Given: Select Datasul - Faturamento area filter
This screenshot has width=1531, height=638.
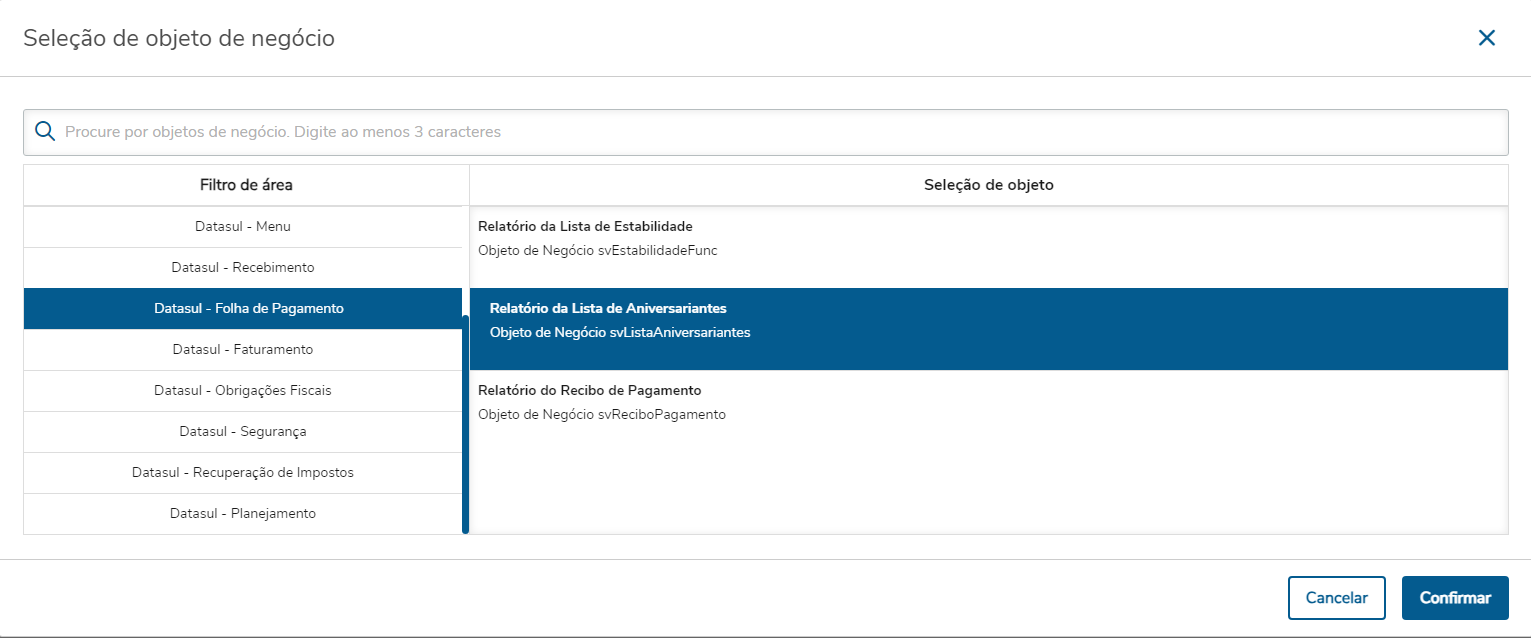Looking at the screenshot, I should (x=243, y=350).
